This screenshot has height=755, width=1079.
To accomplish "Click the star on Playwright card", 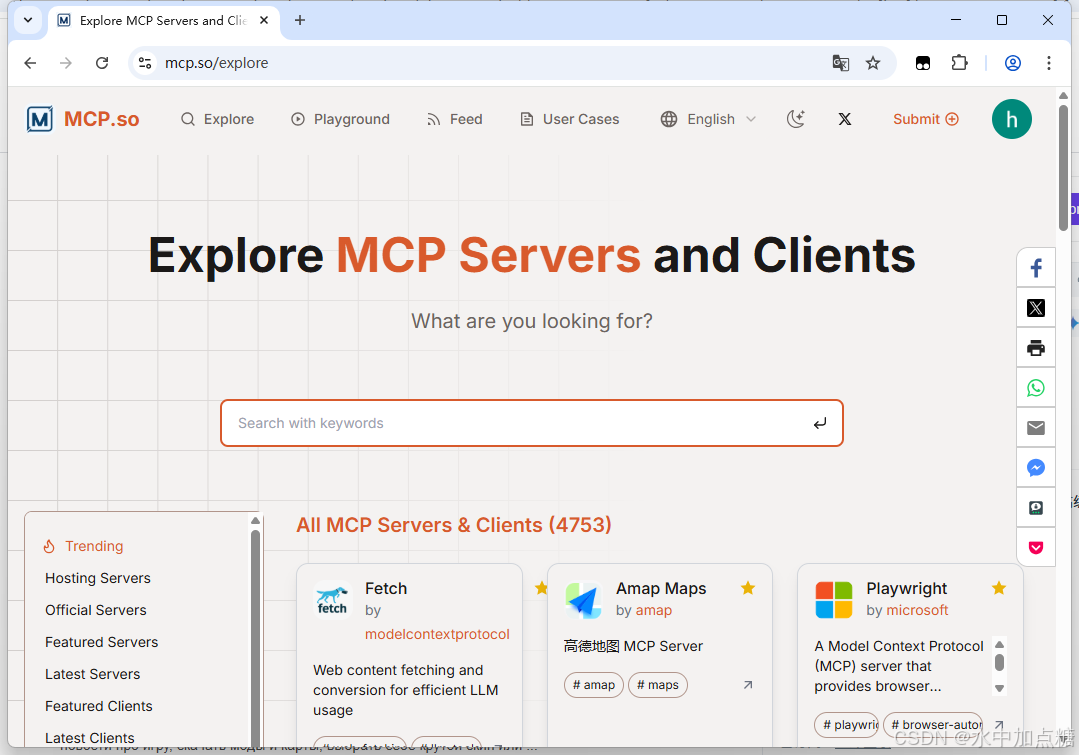I will point(999,588).
